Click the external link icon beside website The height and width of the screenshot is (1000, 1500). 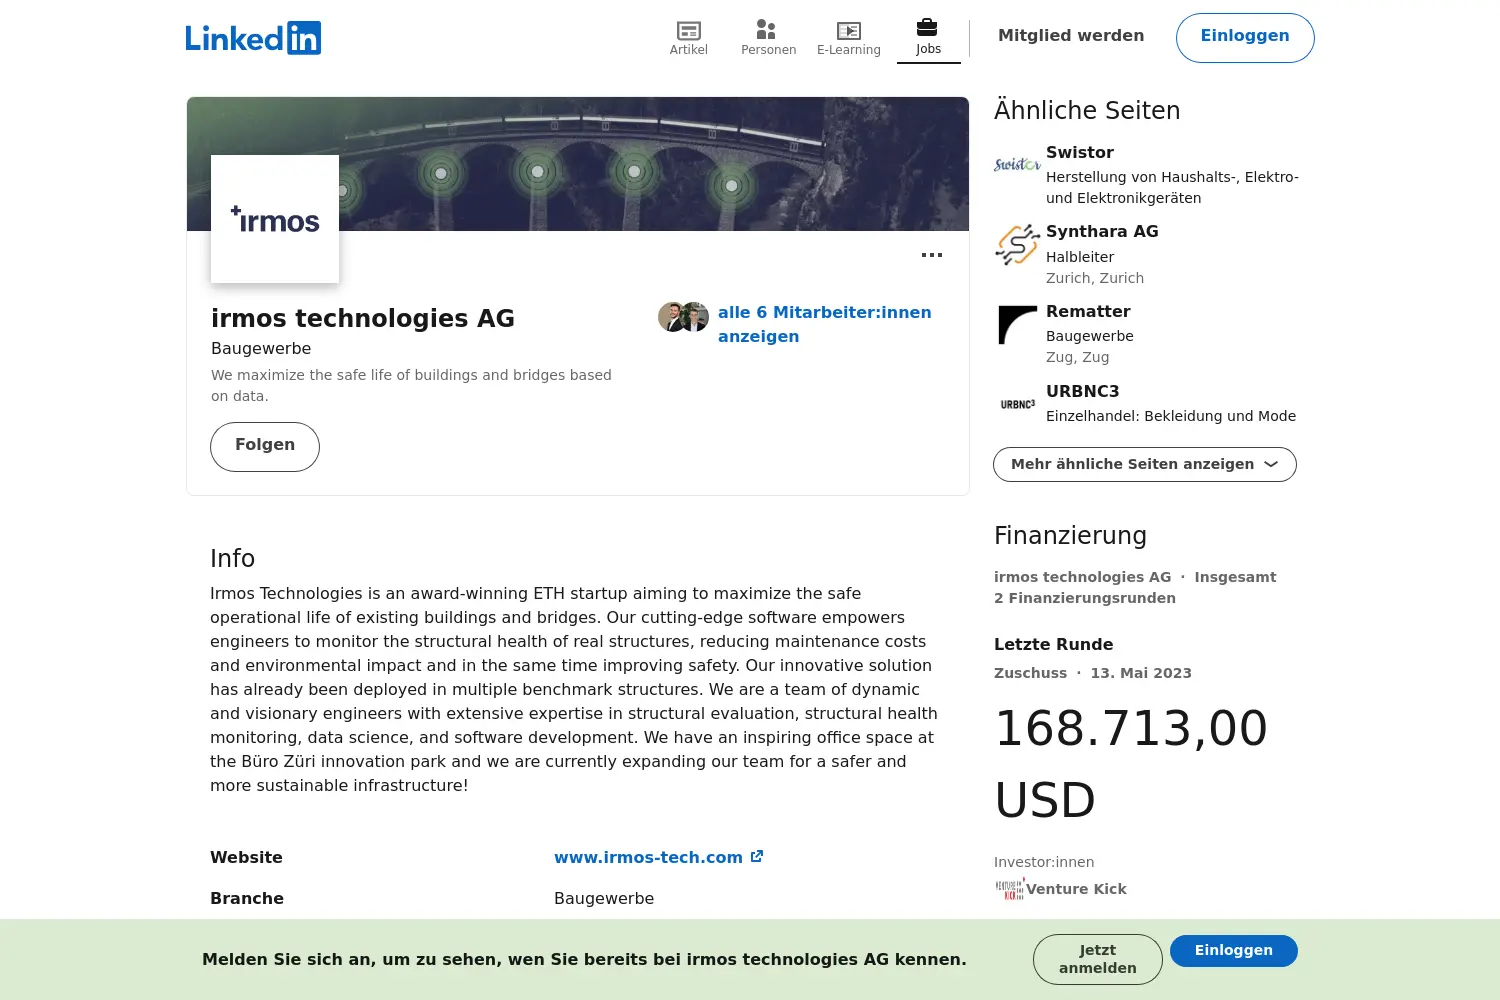757,856
